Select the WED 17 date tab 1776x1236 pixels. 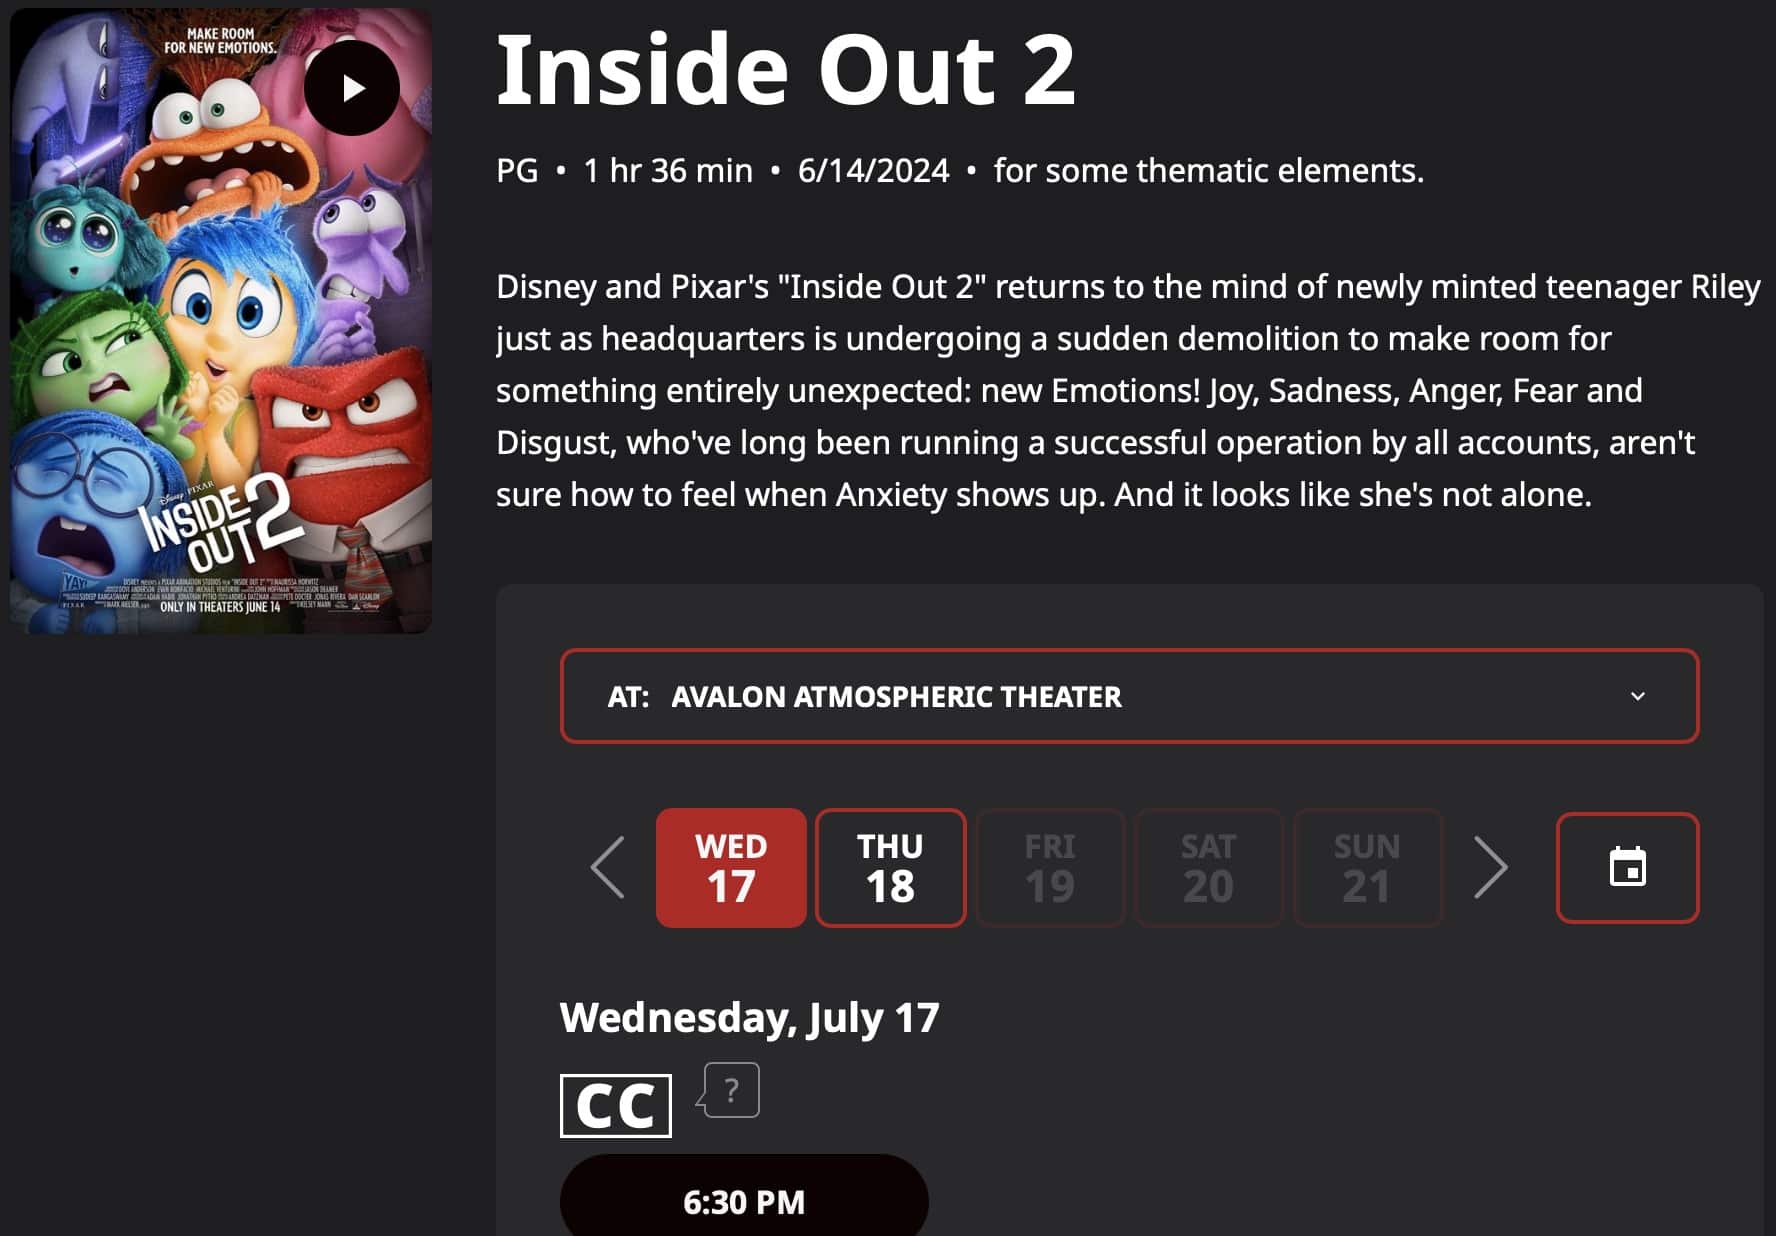point(731,867)
